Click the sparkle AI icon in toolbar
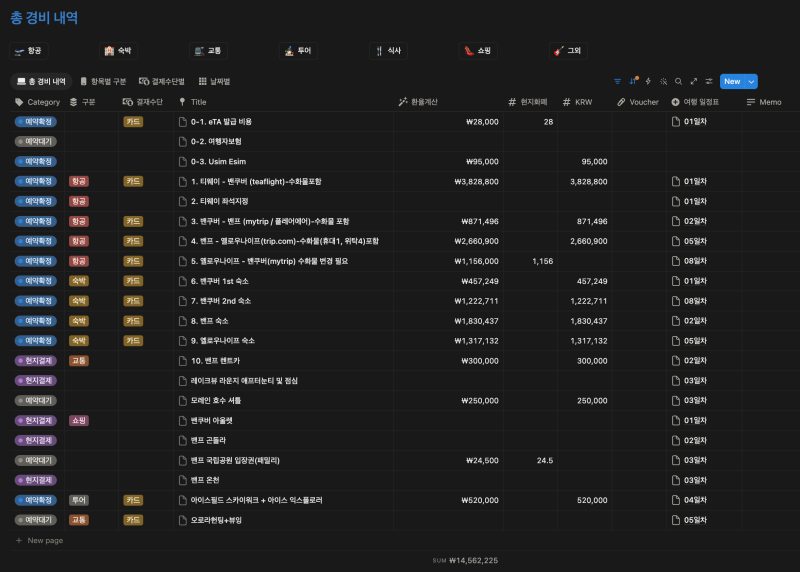 pyautogui.click(x=663, y=82)
